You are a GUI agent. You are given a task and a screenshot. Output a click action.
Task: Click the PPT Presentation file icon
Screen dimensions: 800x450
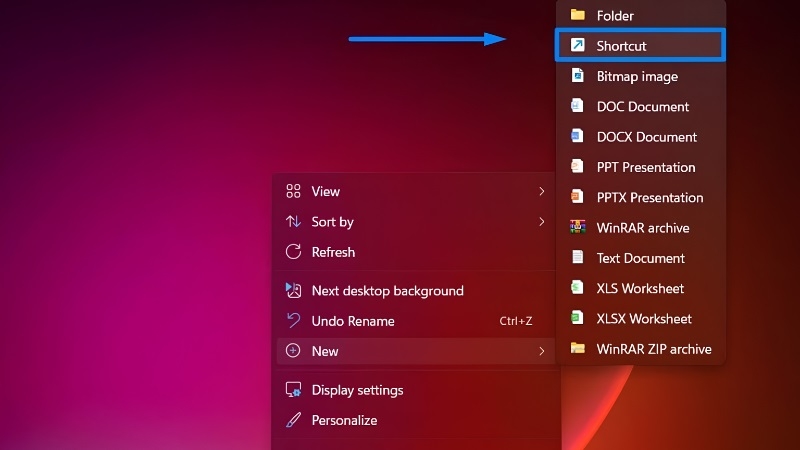click(x=577, y=166)
